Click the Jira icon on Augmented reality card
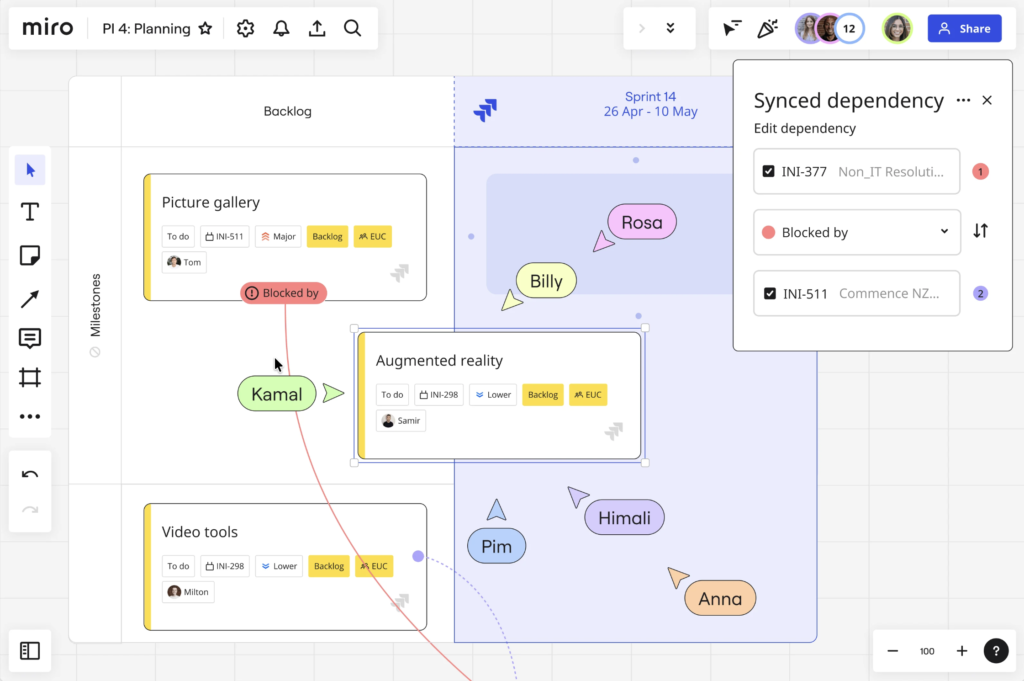Screen dimensions: 1024x681 (614, 431)
